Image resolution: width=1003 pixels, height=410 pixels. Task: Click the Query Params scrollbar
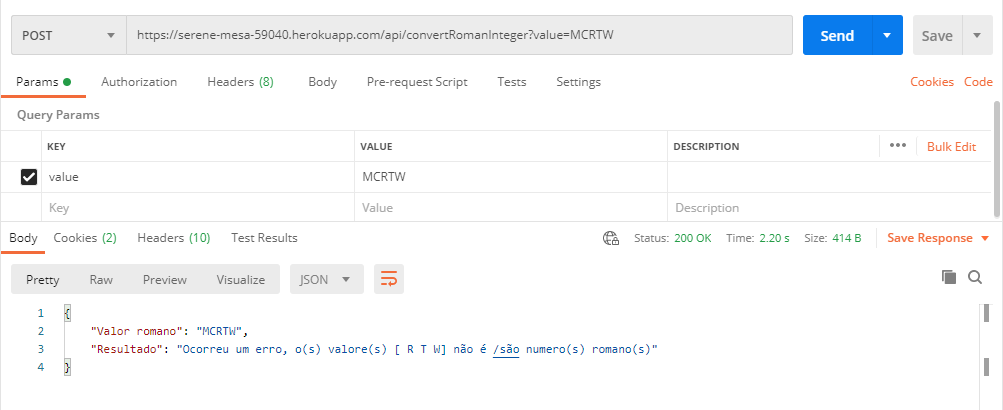997,159
